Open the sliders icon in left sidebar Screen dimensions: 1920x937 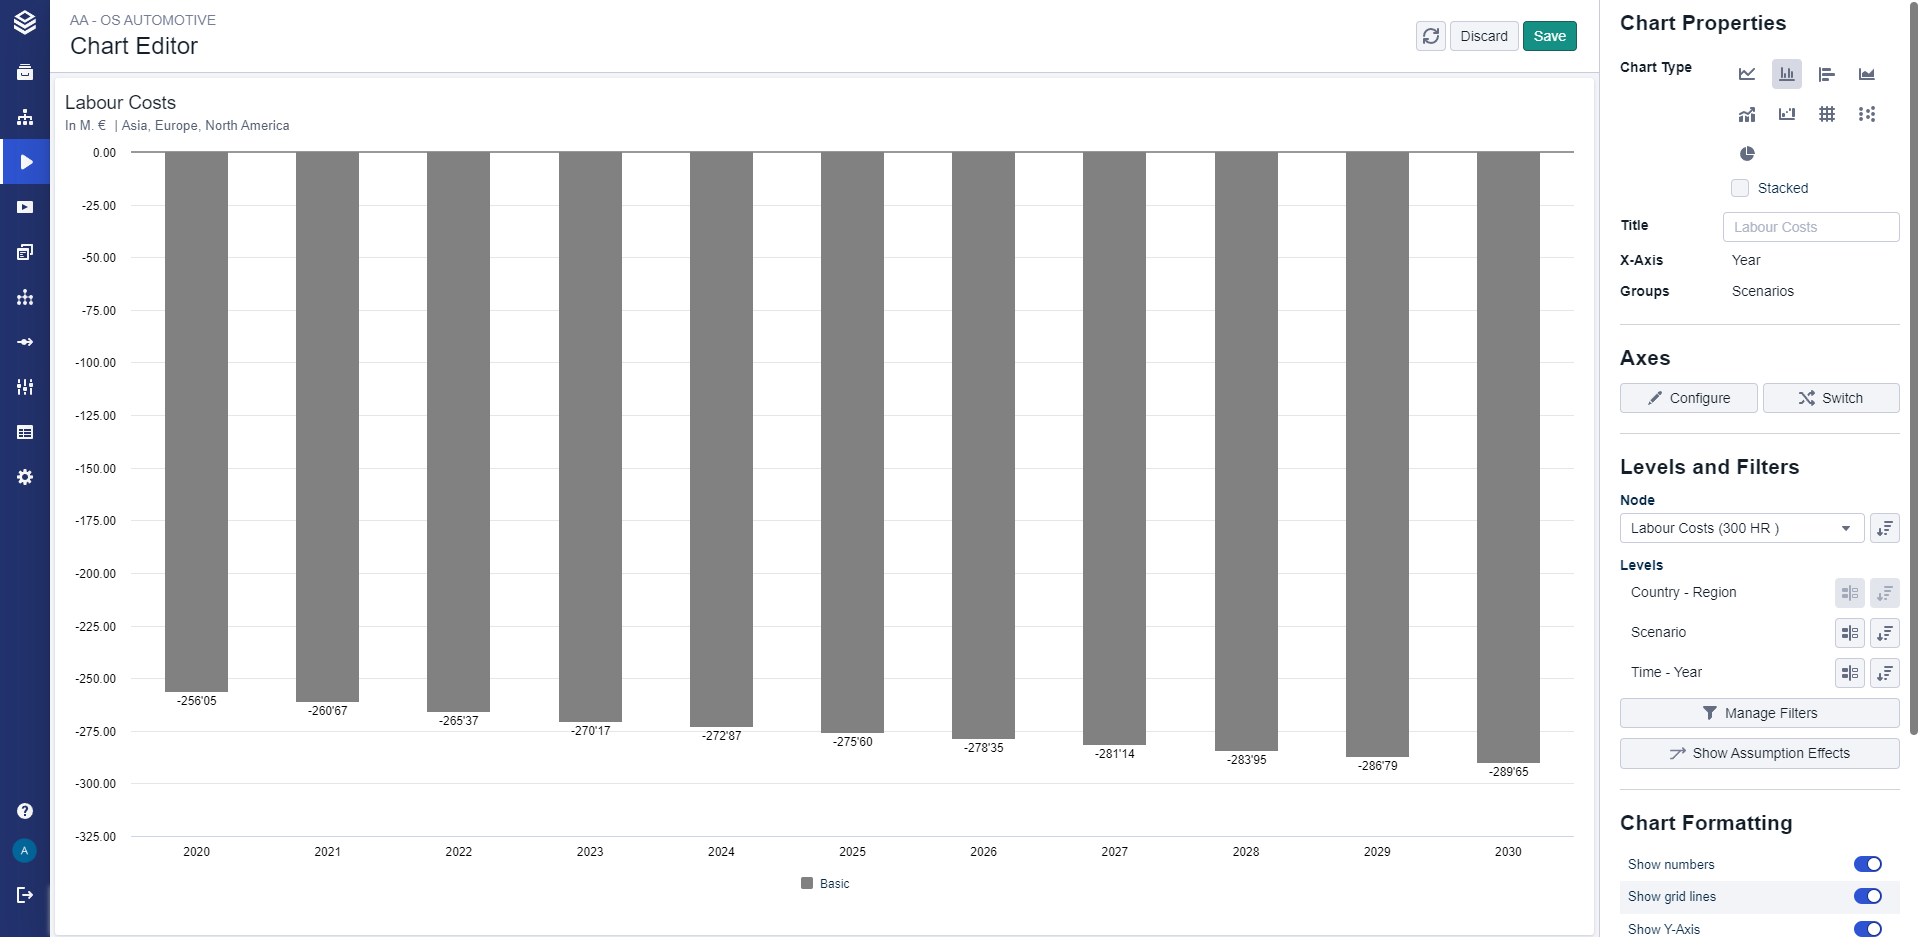(25, 387)
